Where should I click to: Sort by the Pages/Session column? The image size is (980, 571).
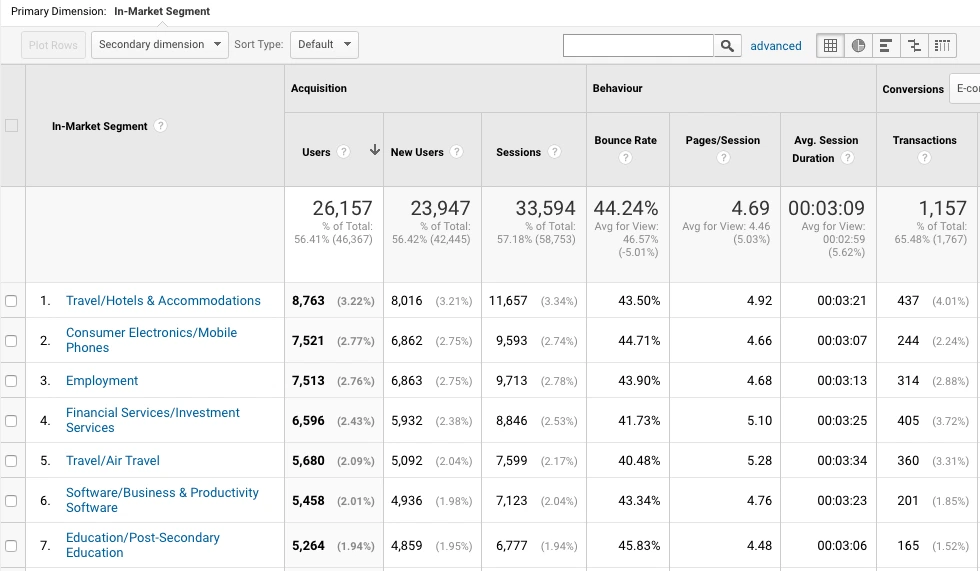click(x=722, y=141)
